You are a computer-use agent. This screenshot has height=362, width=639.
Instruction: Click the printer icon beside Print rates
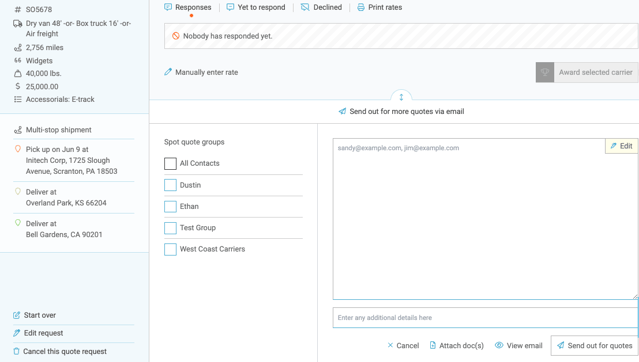361,7
